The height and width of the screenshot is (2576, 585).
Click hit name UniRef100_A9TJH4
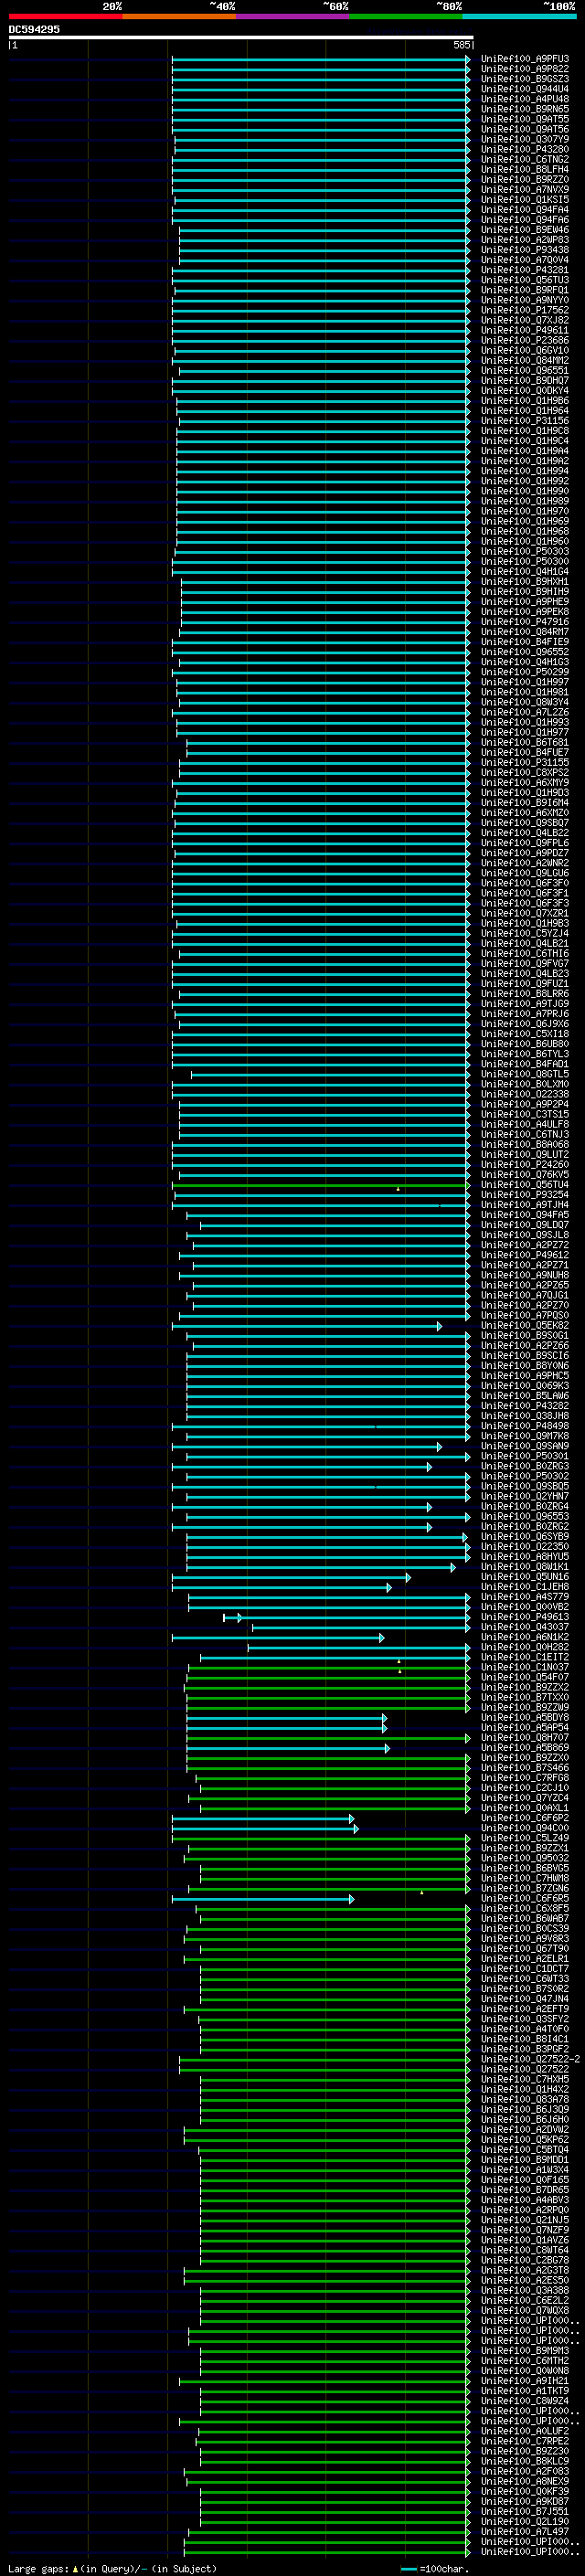pos(525,1205)
